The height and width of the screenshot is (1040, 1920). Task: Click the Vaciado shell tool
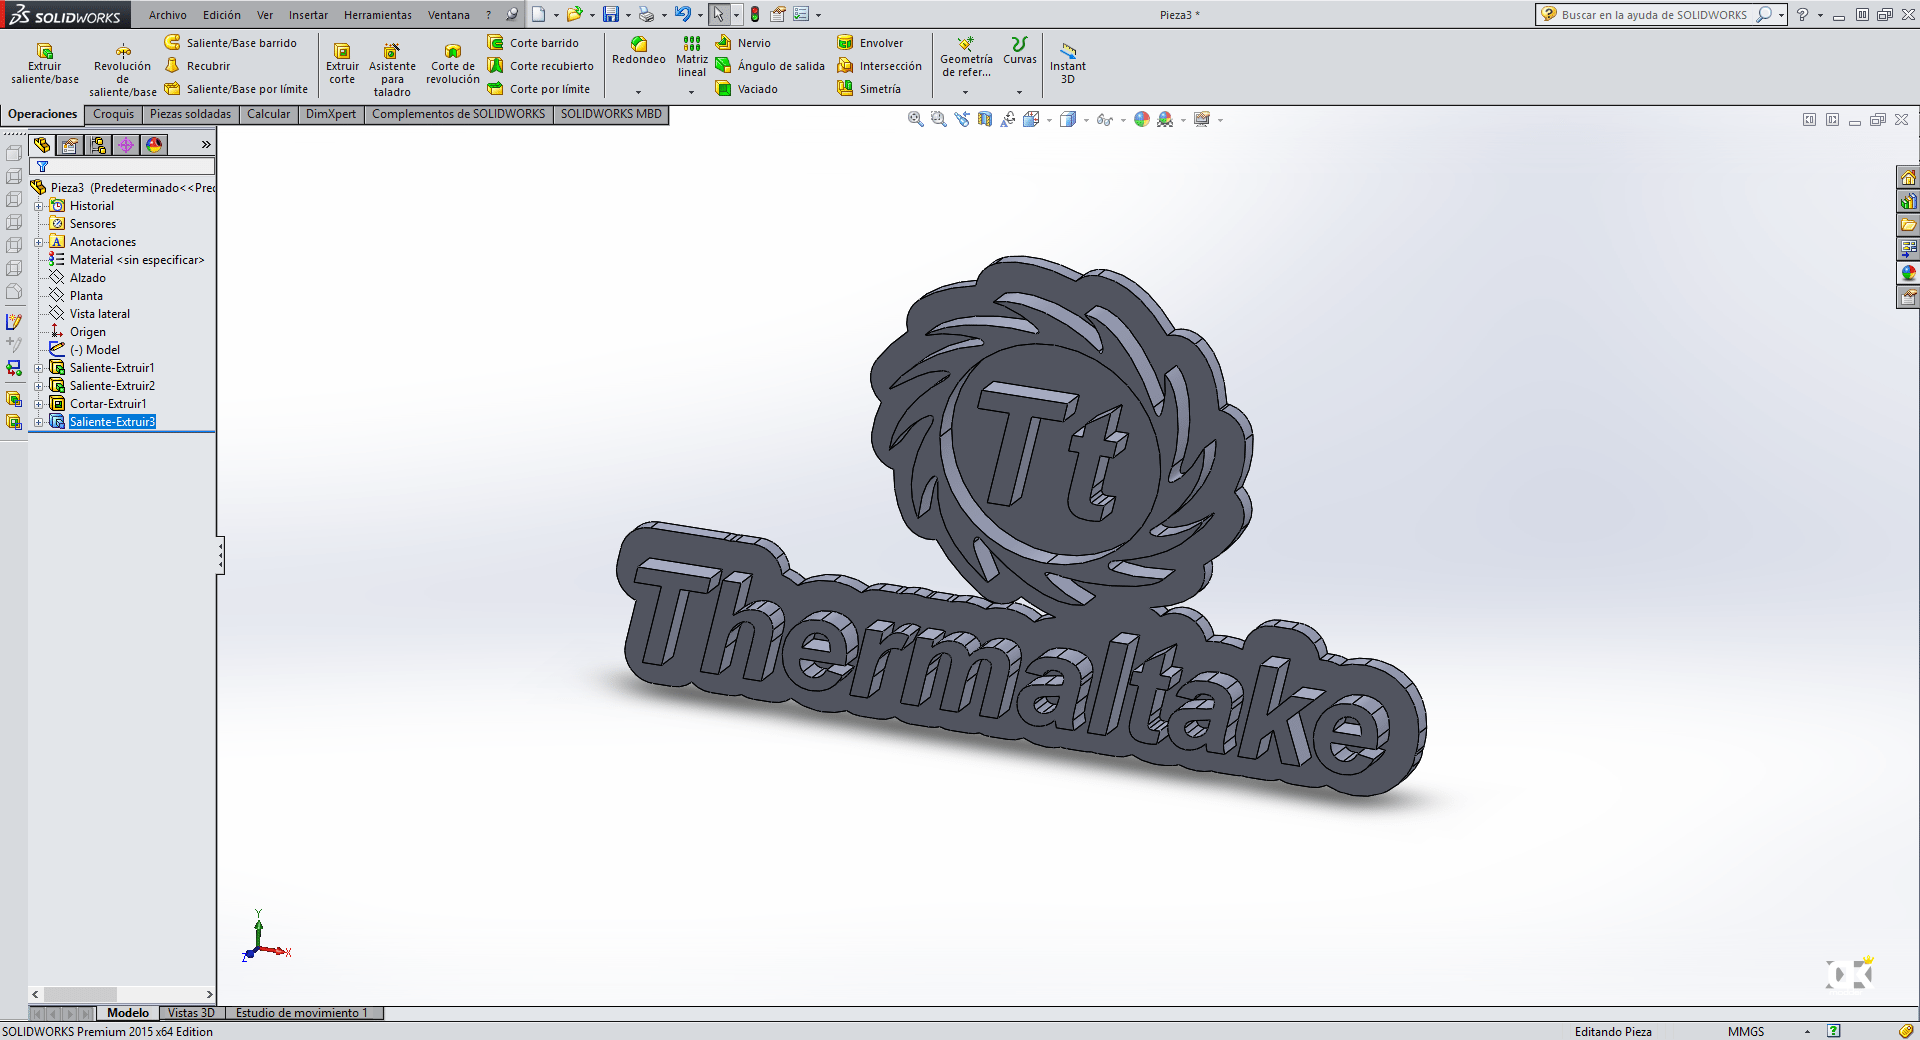(747, 89)
